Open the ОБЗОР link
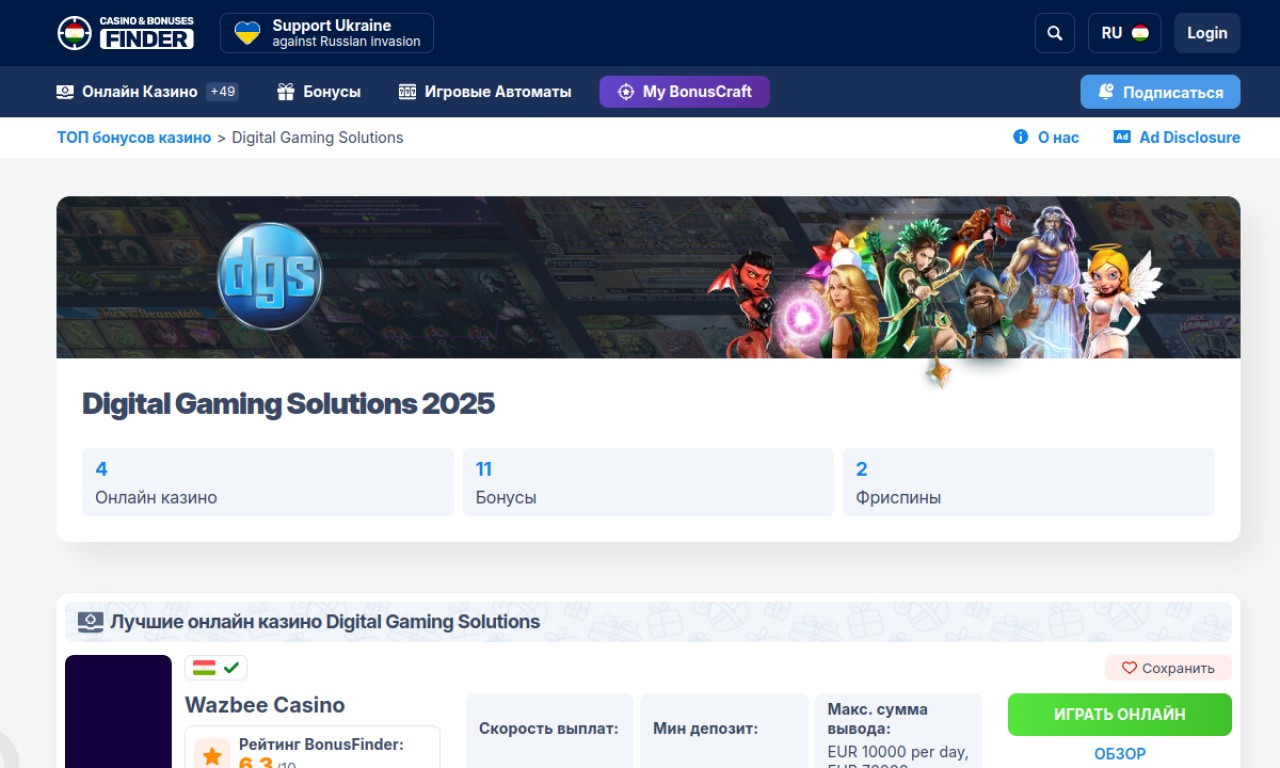The width and height of the screenshot is (1280, 768). pyautogui.click(x=1120, y=754)
